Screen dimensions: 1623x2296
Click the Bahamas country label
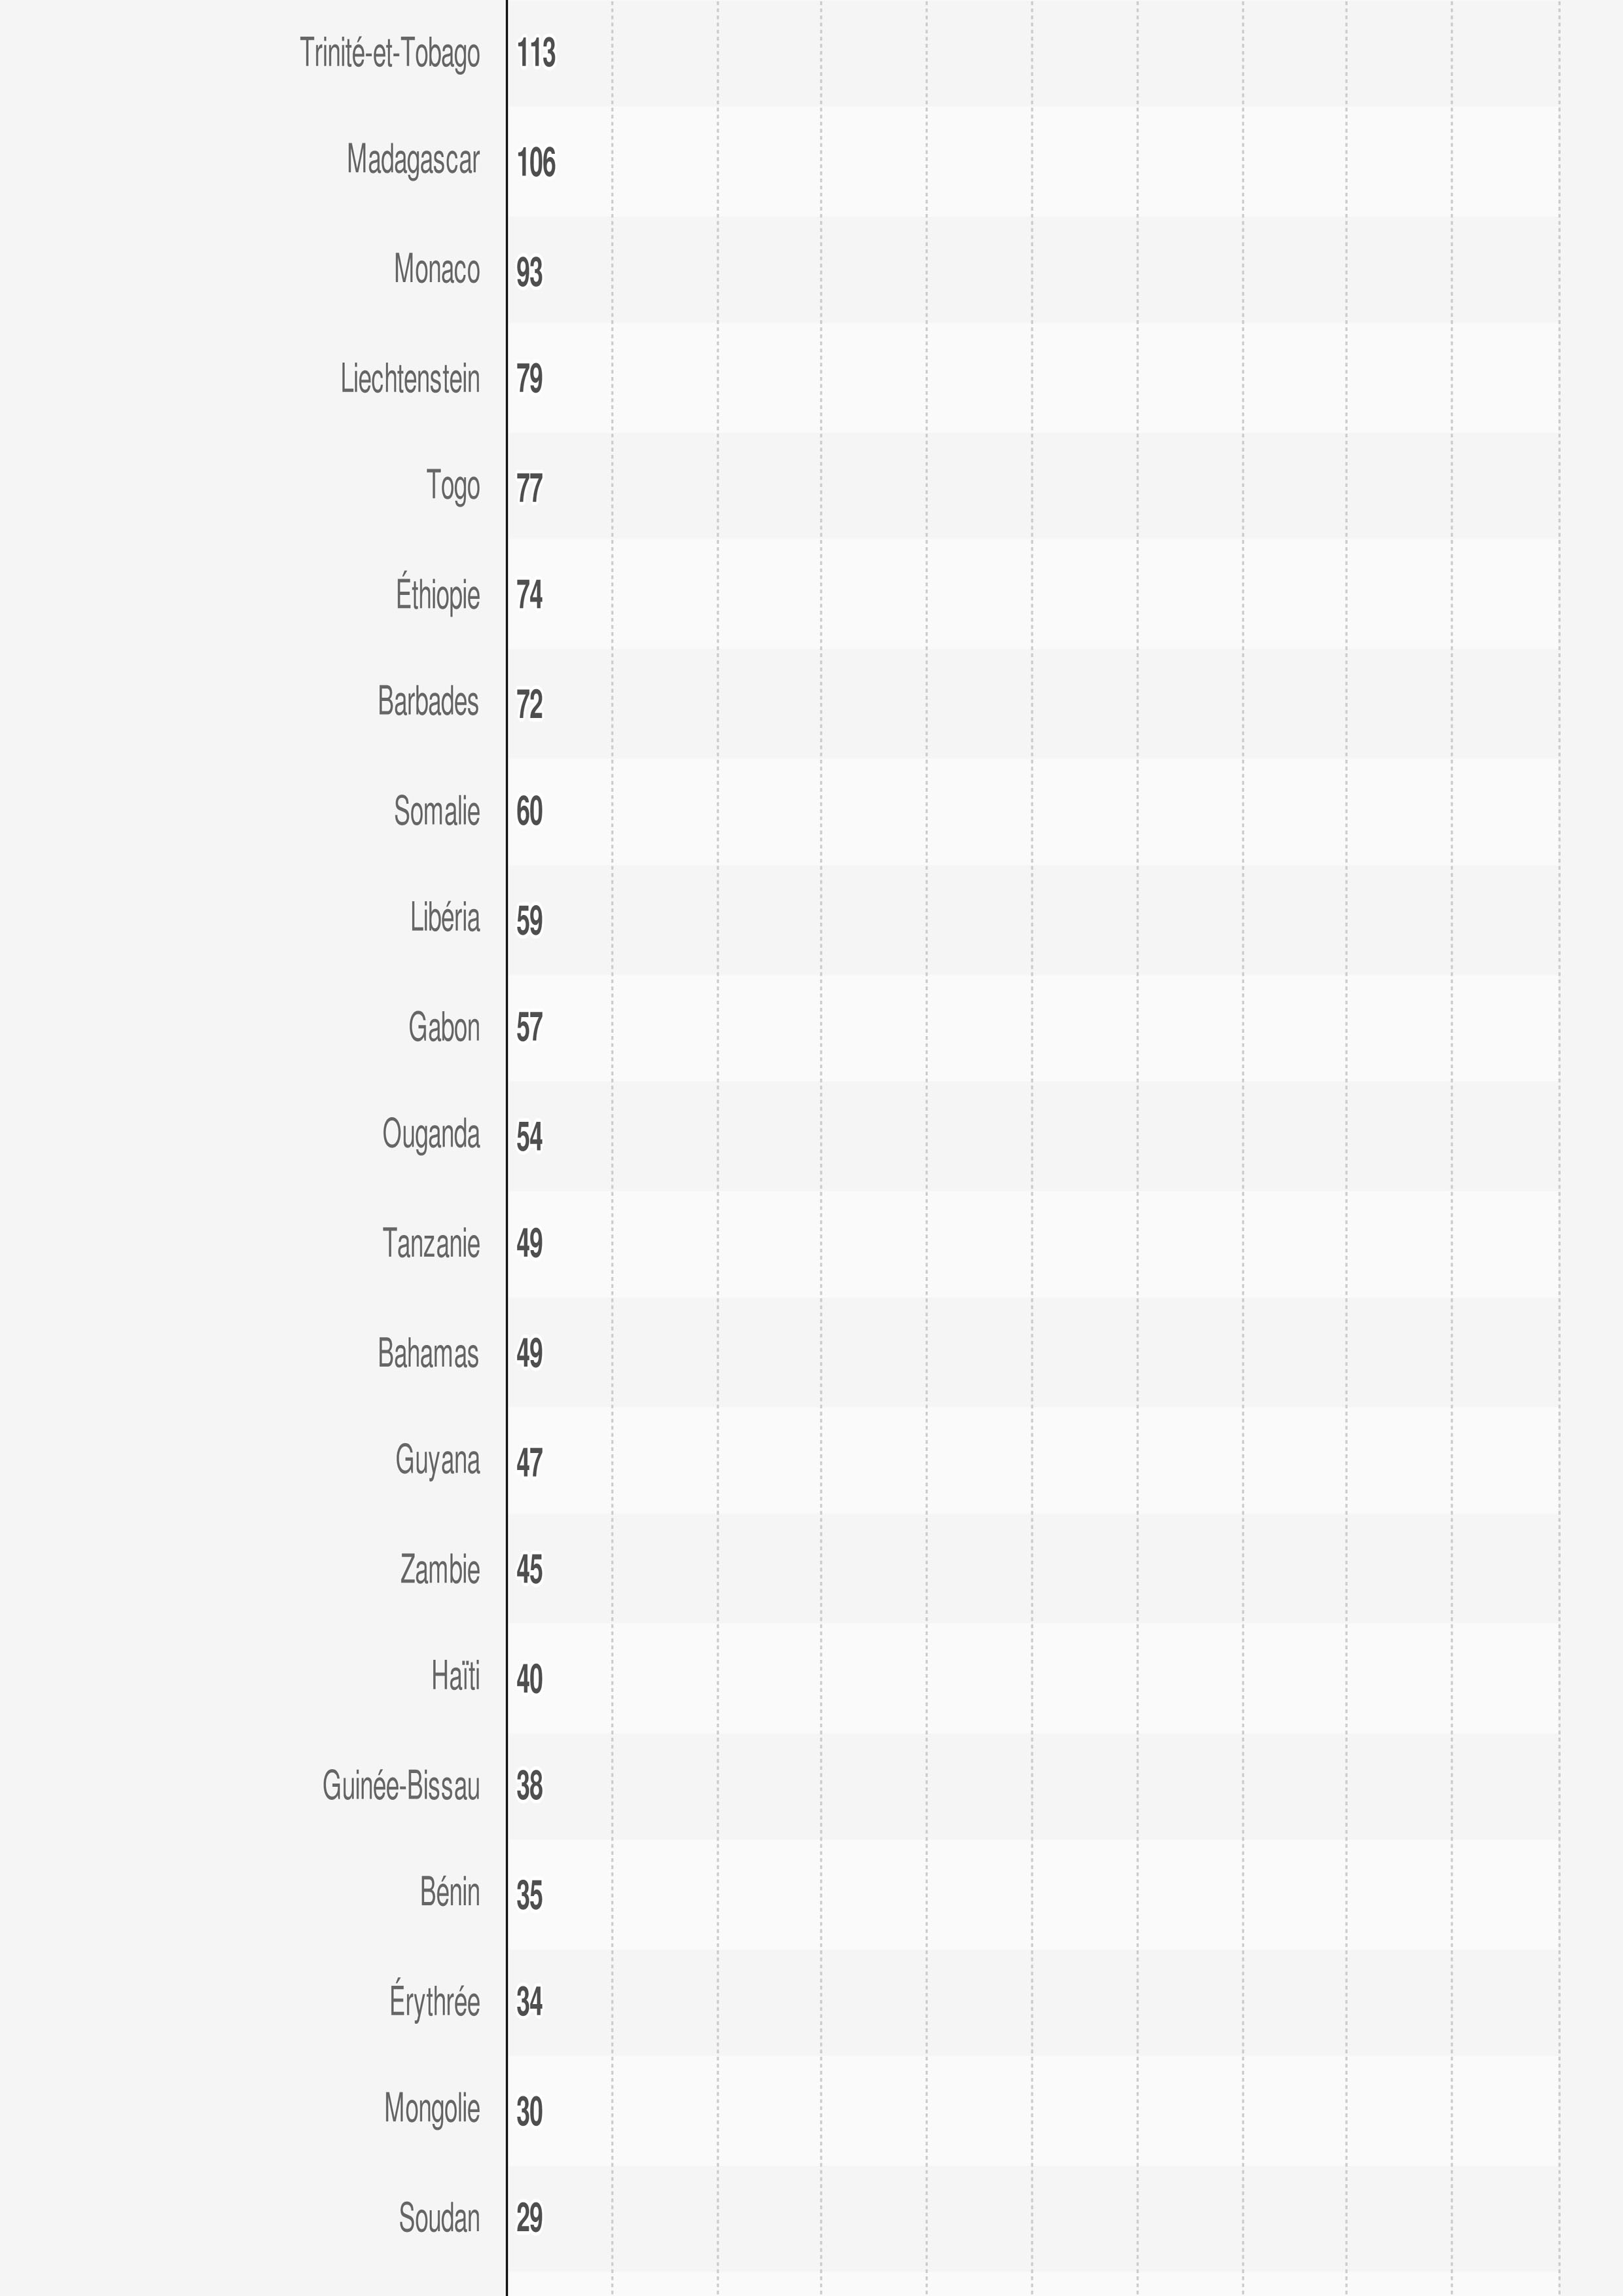pos(428,1354)
